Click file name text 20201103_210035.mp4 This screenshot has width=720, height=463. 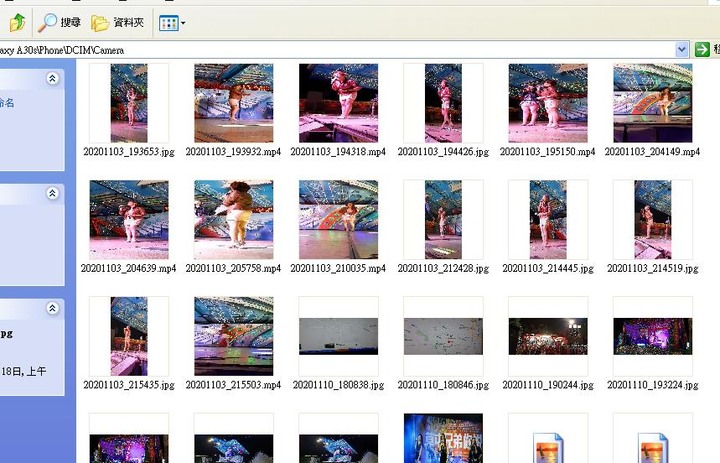tap(338, 268)
